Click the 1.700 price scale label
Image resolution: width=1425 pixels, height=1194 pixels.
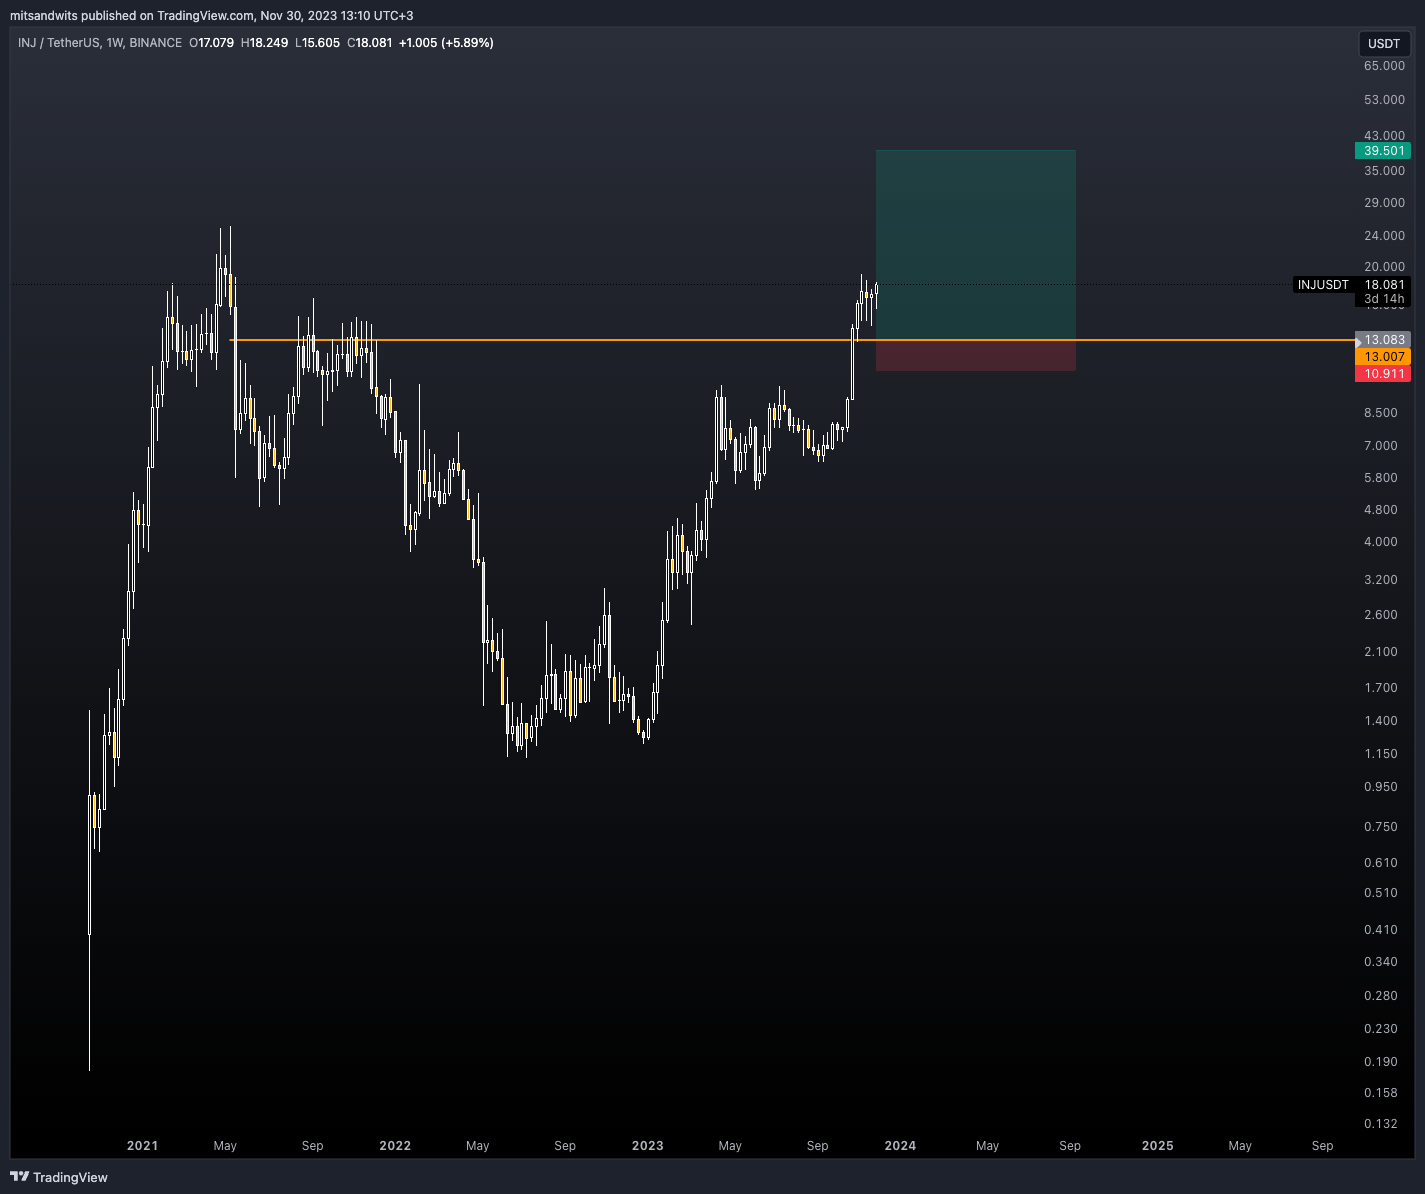pyautogui.click(x=1381, y=688)
